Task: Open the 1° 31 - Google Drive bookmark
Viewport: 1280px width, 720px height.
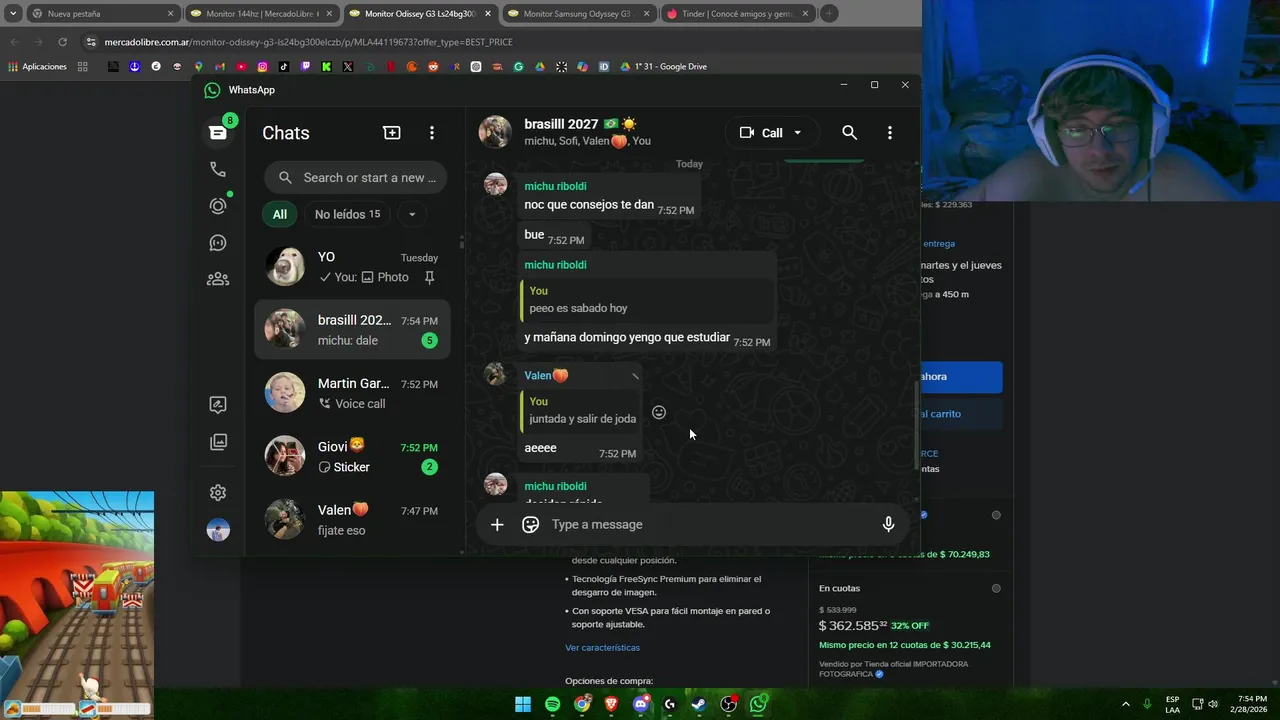Action: coord(663,67)
